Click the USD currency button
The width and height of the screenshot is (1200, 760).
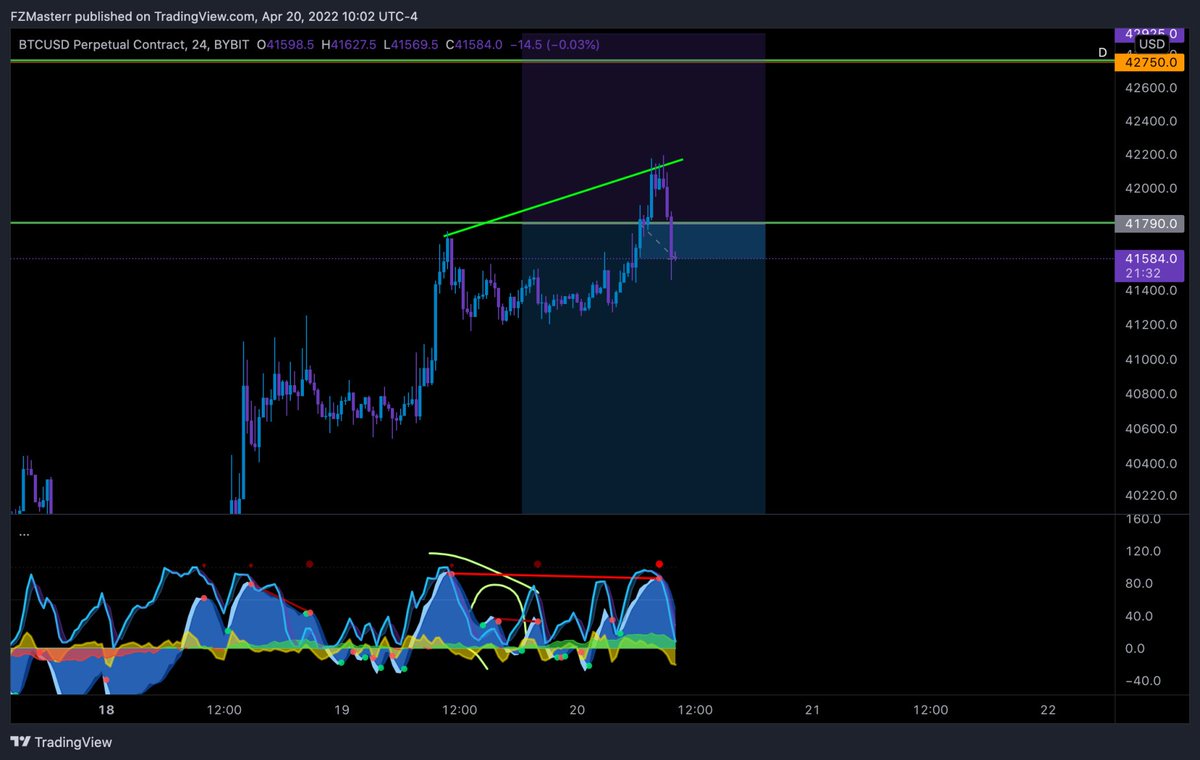(1151, 44)
